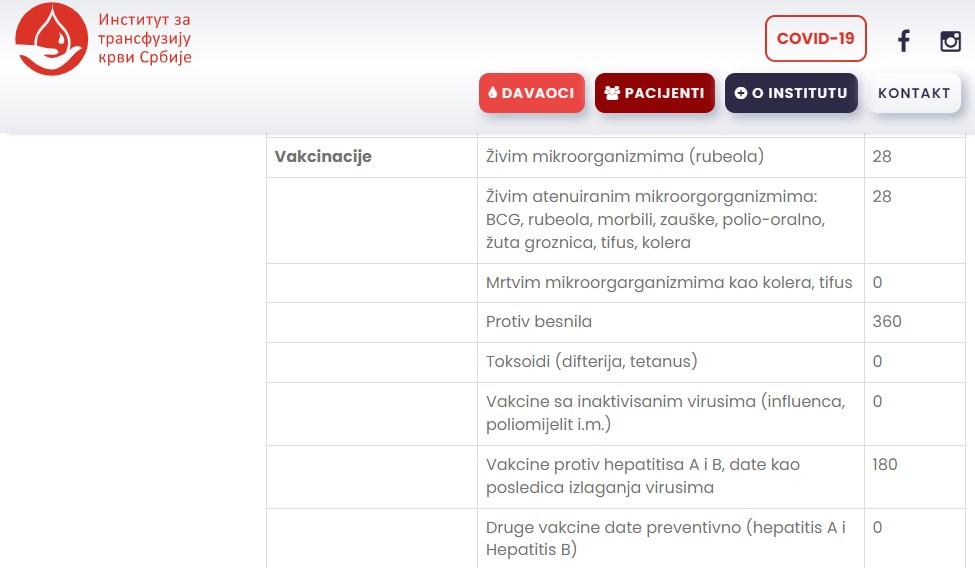Select the Mrtvim mikroorgarganizmima kao kolera, tifus cell
Image resolution: width=975 pixels, height=568 pixels.
670,283
